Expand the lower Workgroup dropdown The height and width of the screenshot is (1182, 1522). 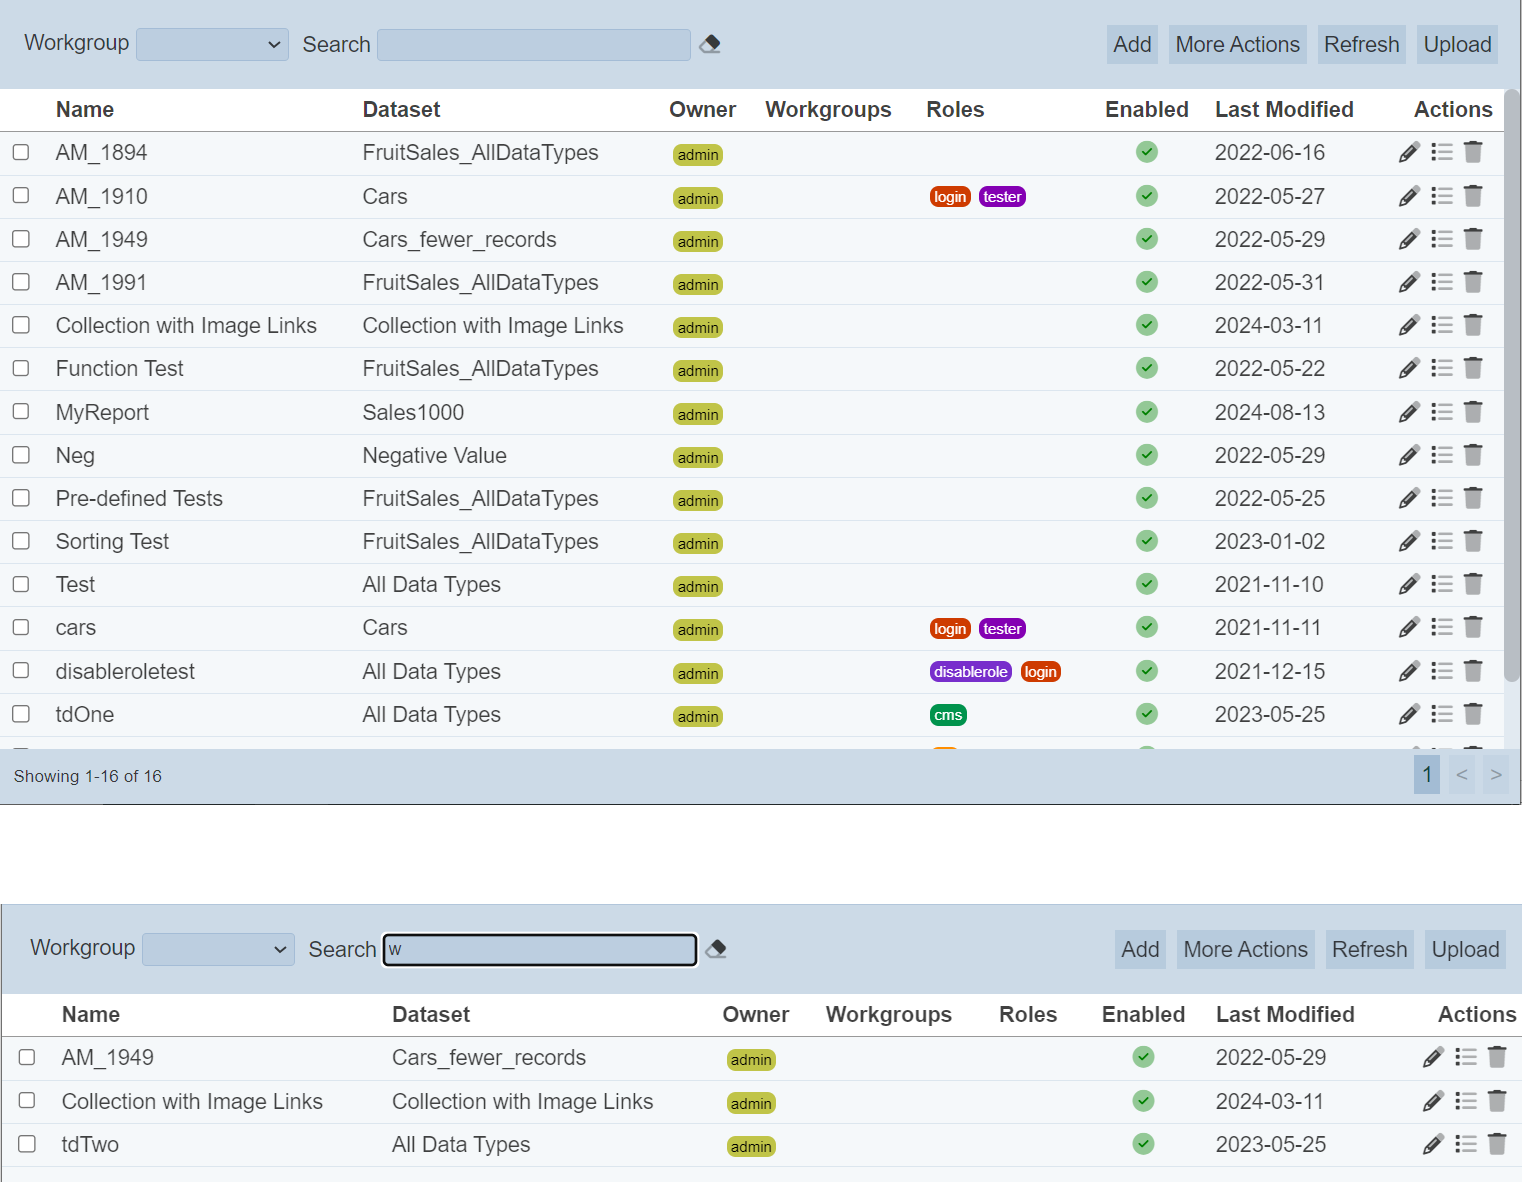point(218,949)
